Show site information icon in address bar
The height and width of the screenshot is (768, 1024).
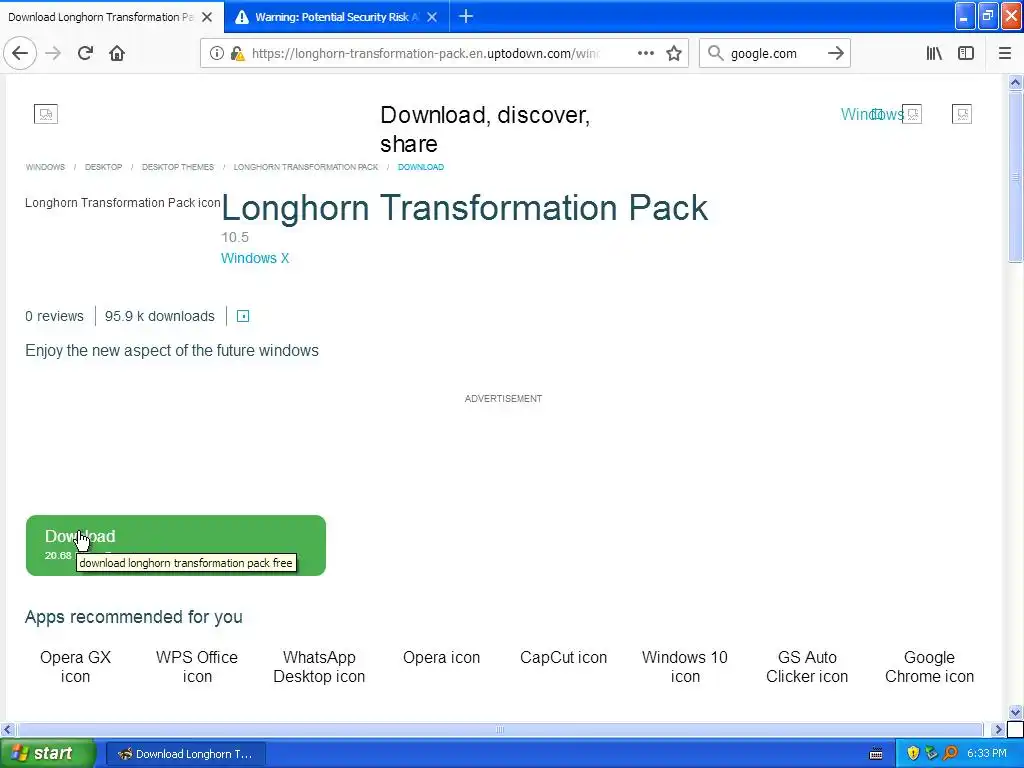[x=216, y=53]
